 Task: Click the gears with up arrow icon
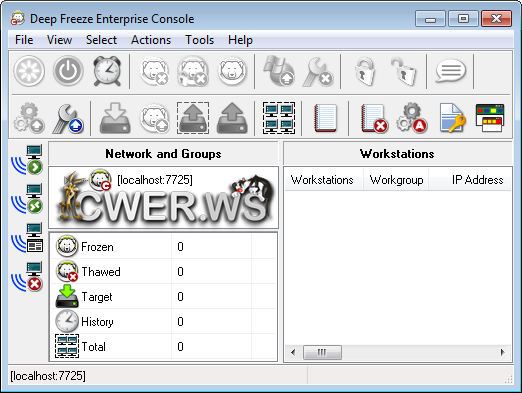pos(29,118)
